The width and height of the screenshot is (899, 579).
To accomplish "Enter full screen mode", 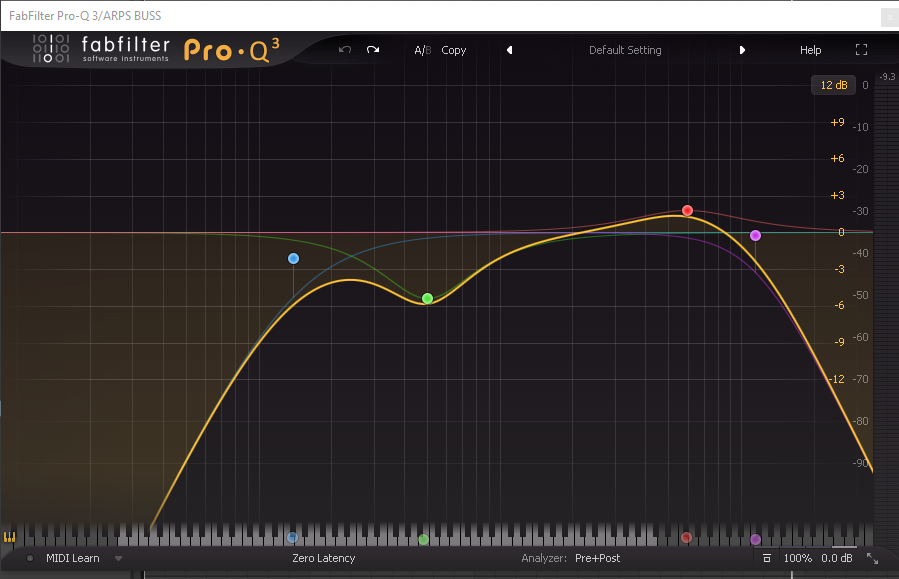I will (x=862, y=50).
